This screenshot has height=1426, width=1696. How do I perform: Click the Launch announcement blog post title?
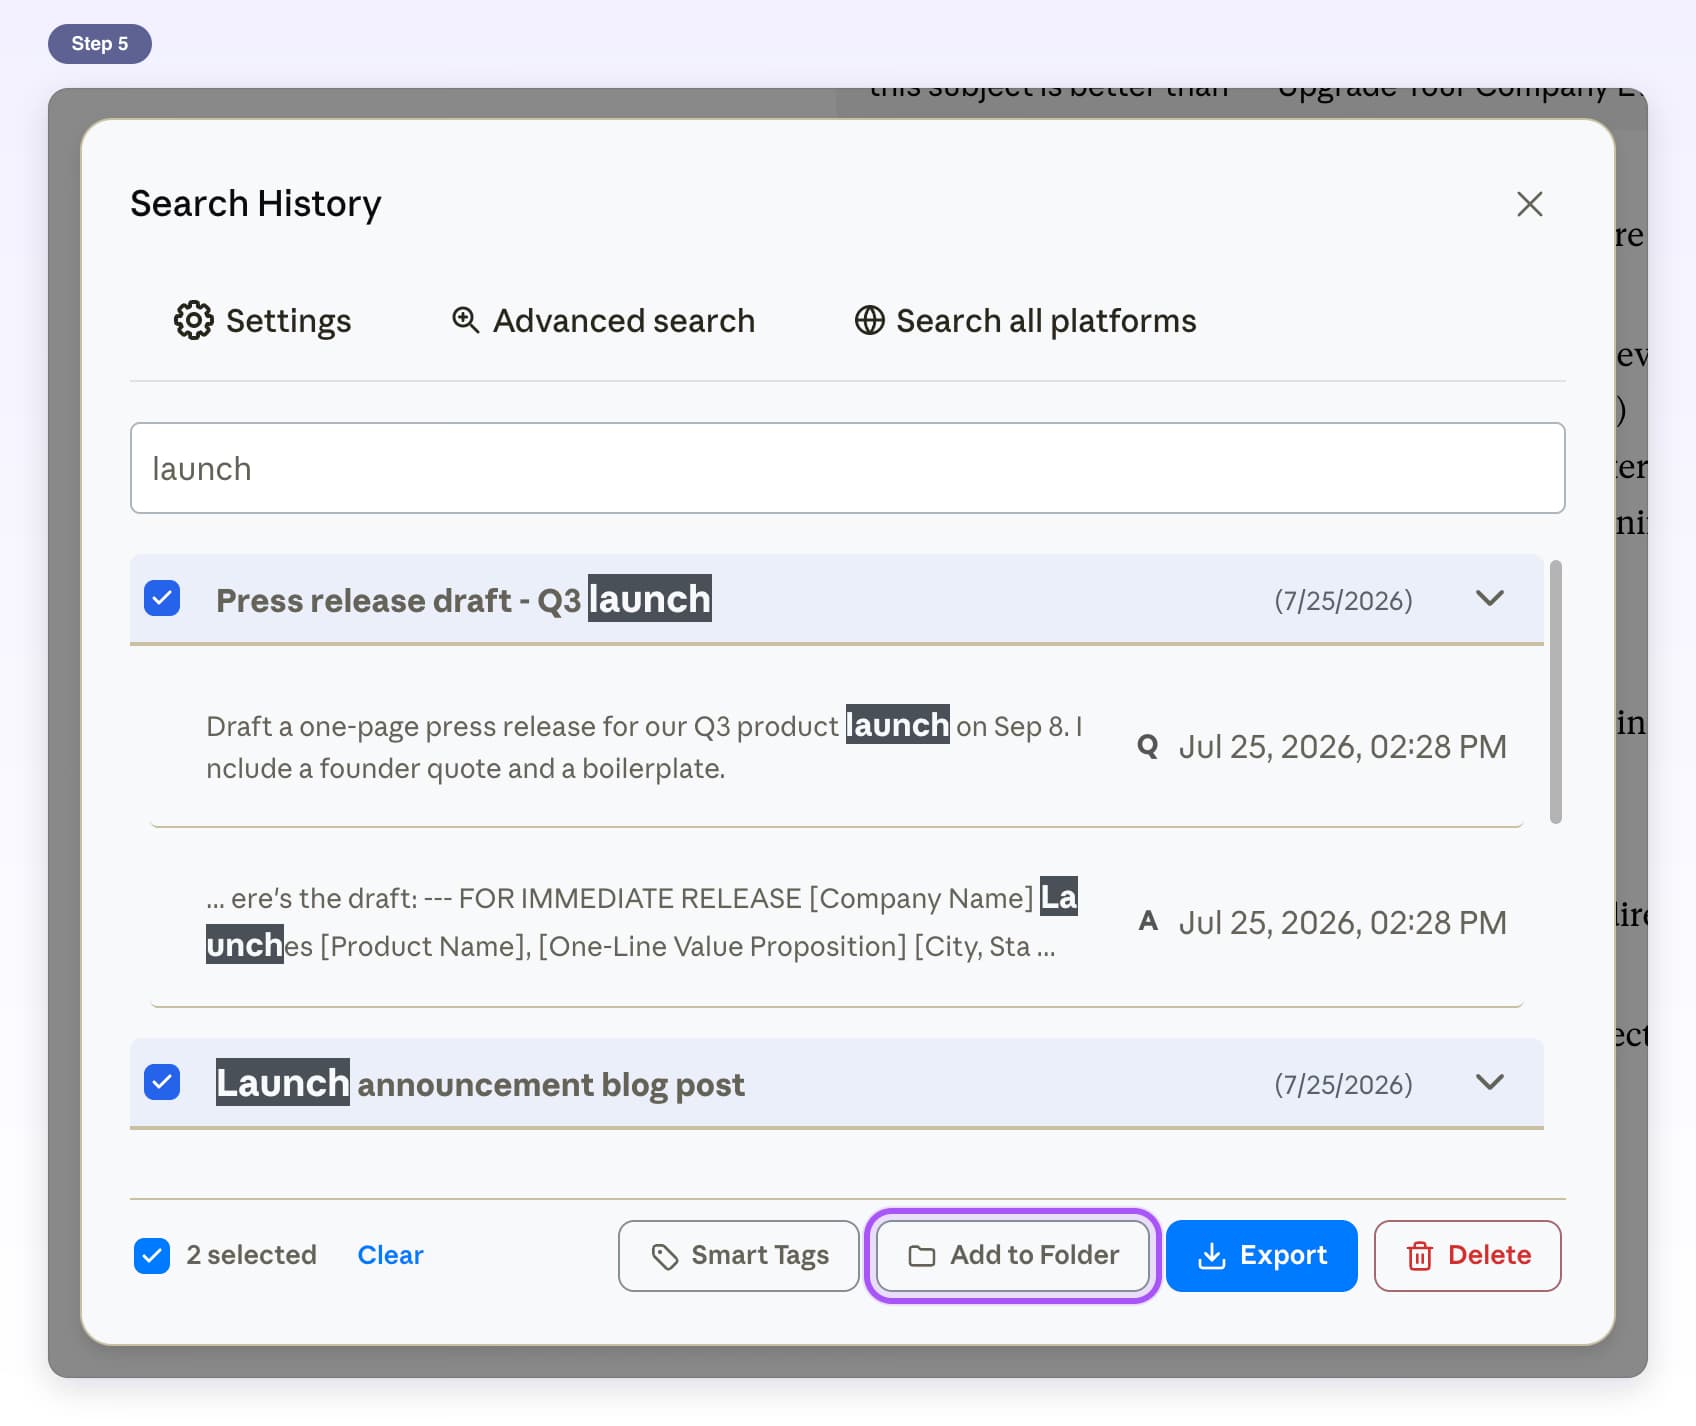480,1083
